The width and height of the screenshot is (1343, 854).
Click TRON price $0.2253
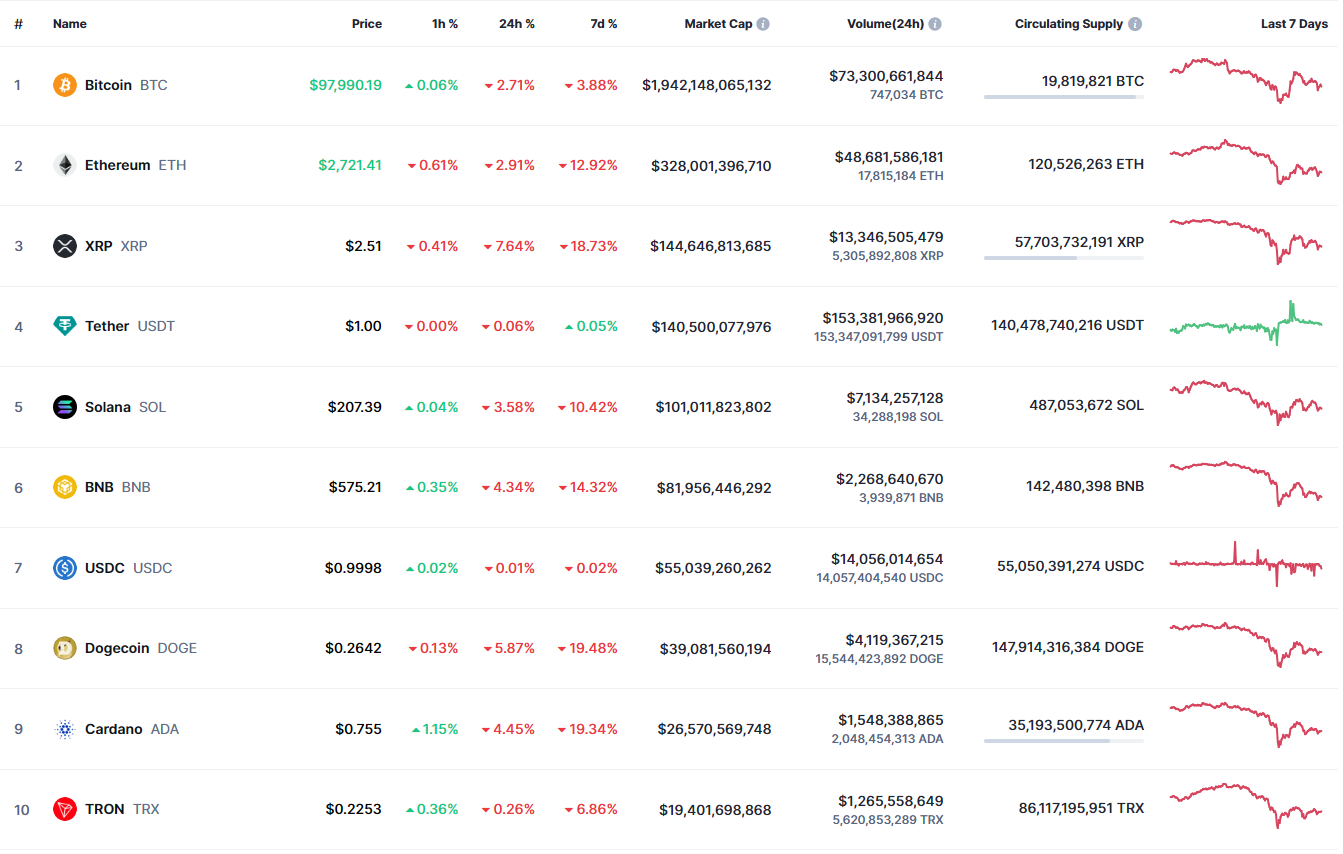click(x=353, y=809)
